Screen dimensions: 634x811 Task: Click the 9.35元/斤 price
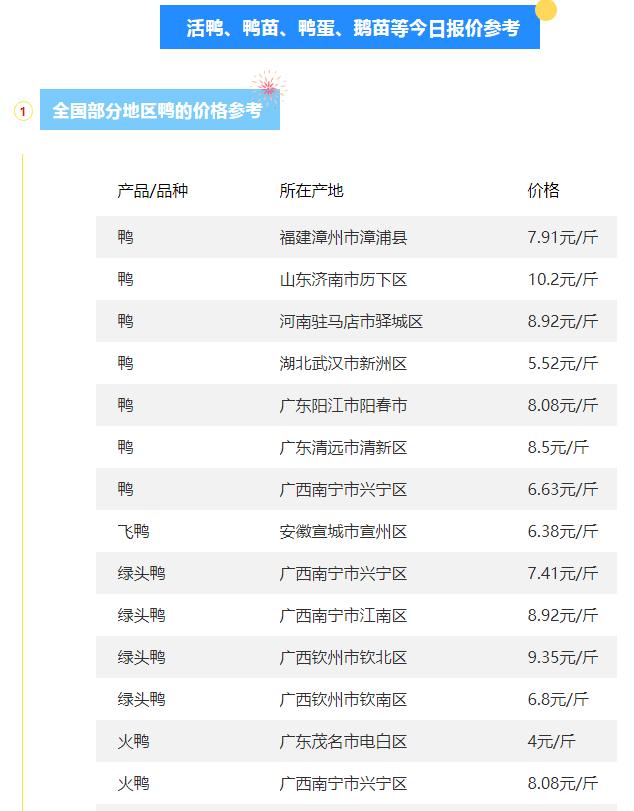coord(562,658)
